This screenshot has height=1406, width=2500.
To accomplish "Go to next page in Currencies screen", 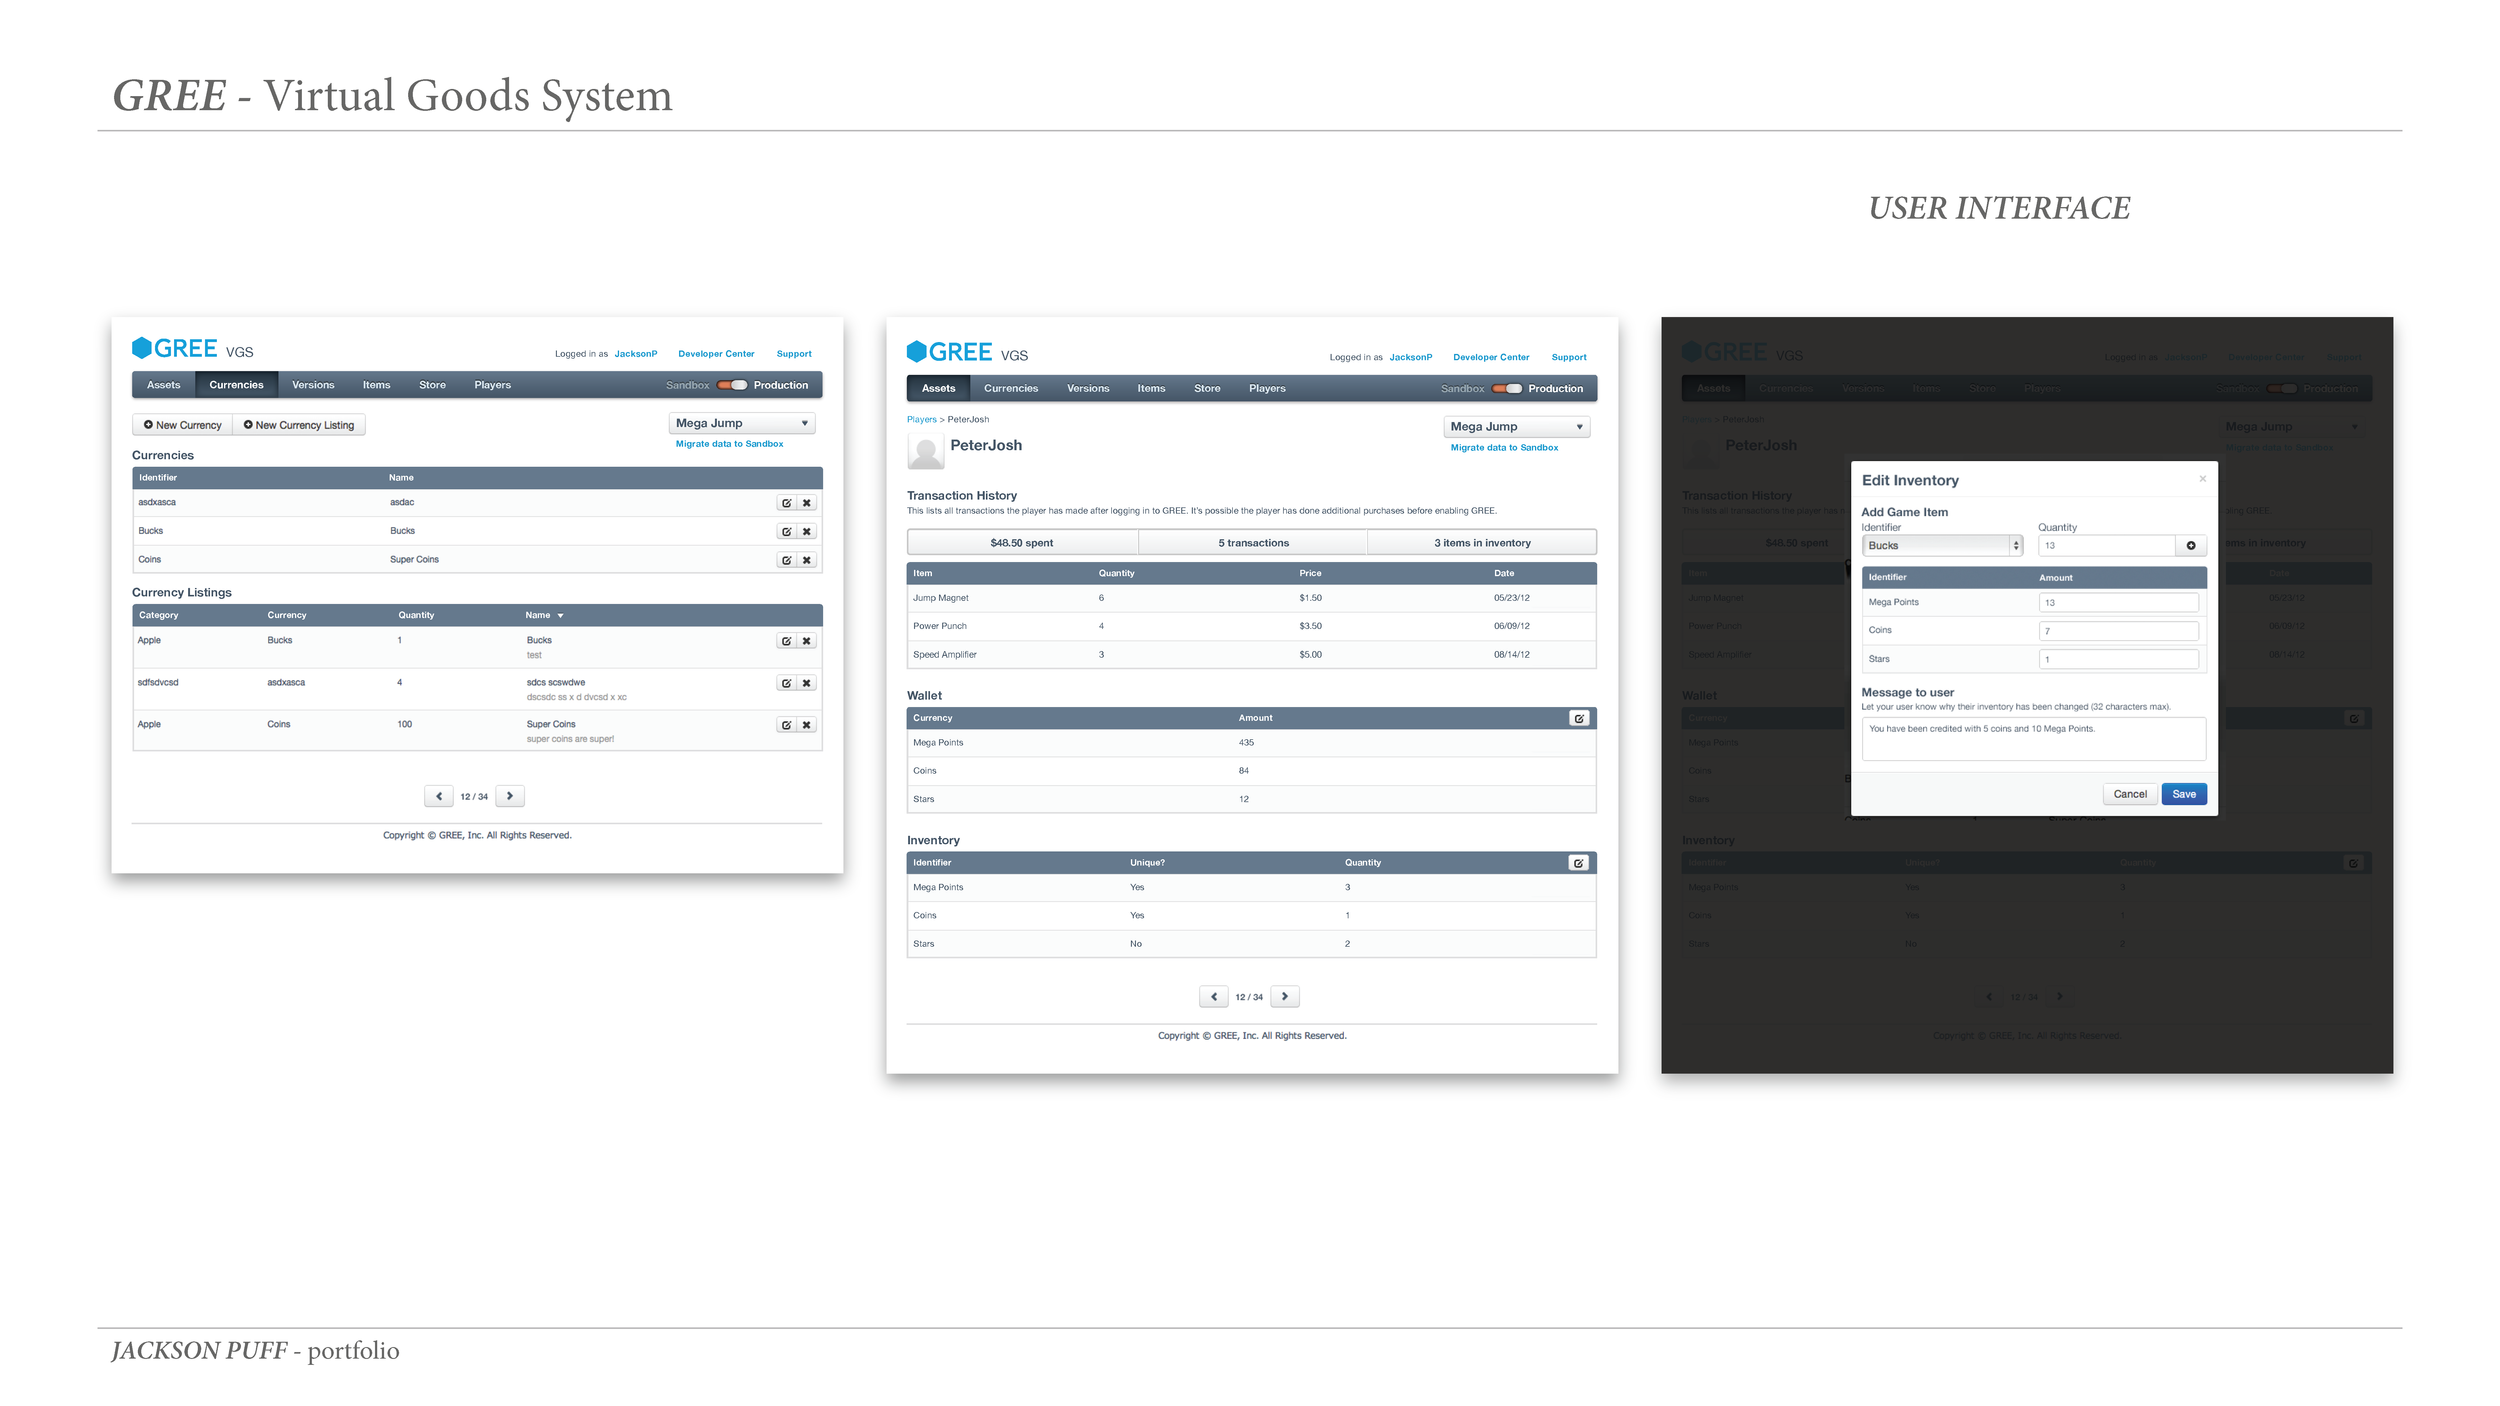I will coord(510,796).
